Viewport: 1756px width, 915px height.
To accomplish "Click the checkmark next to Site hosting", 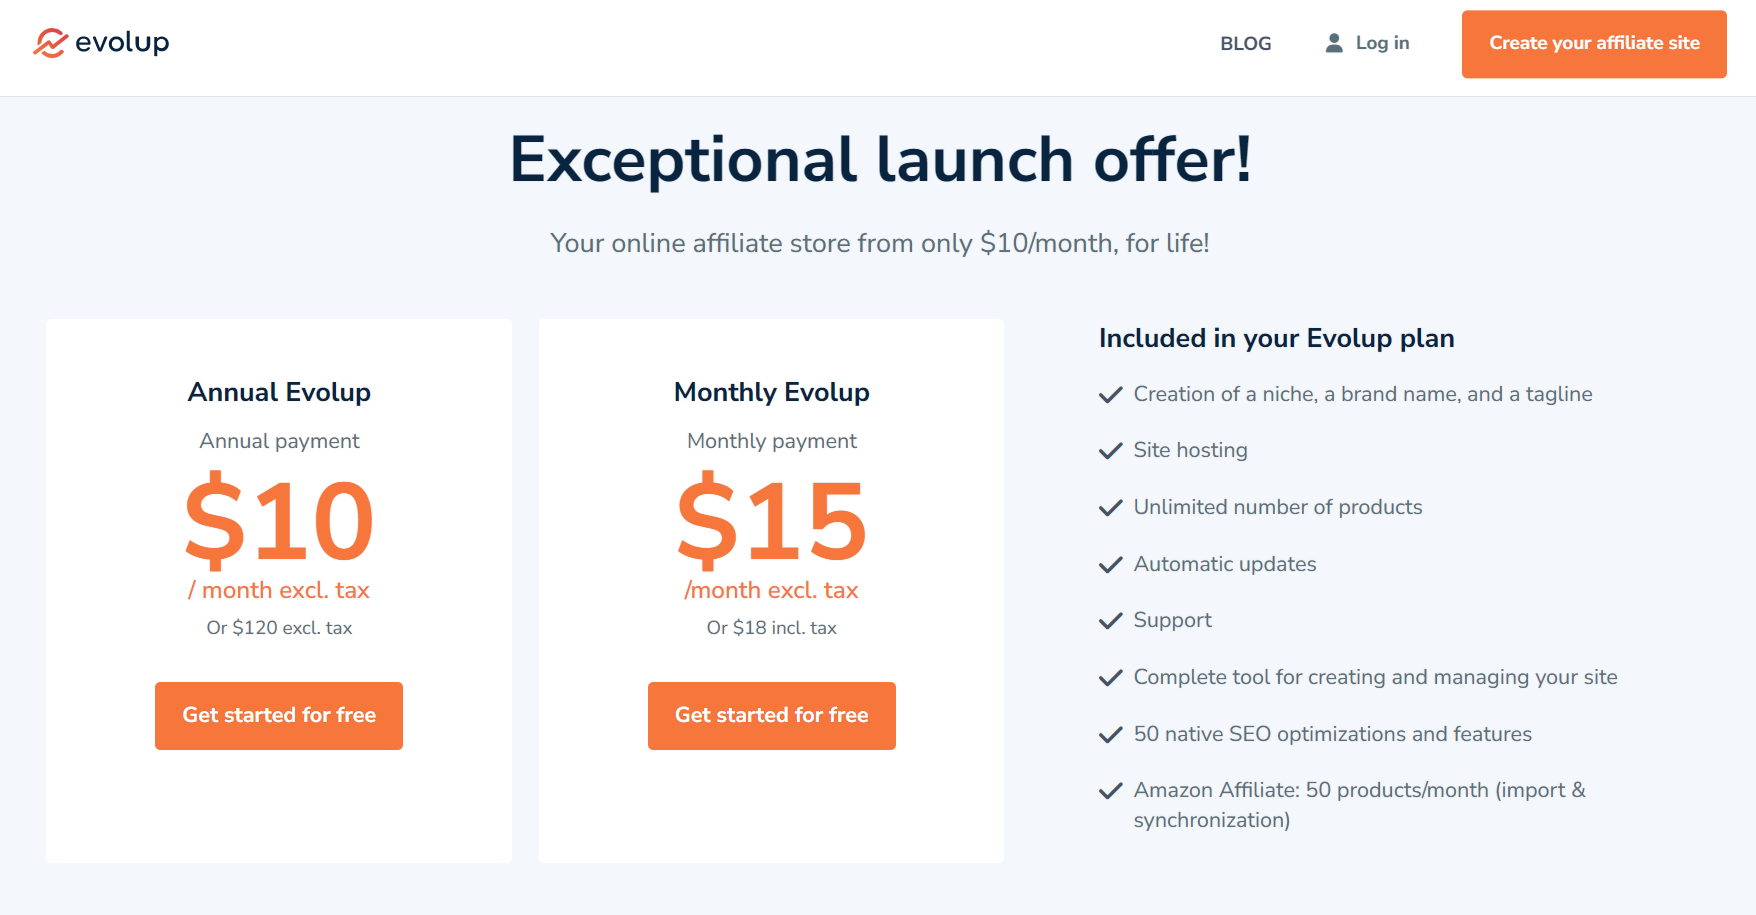I will (x=1110, y=451).
